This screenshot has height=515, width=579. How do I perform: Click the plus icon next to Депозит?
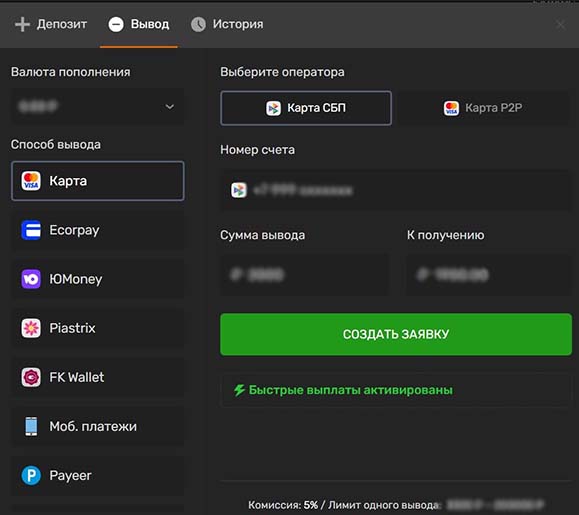click(x=22, y=24)
